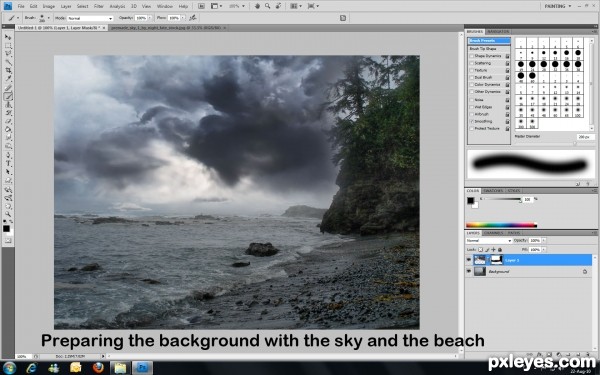Launch Bridge from the application bar
This screenshot has width=600, height=375.
pos(201,6)
